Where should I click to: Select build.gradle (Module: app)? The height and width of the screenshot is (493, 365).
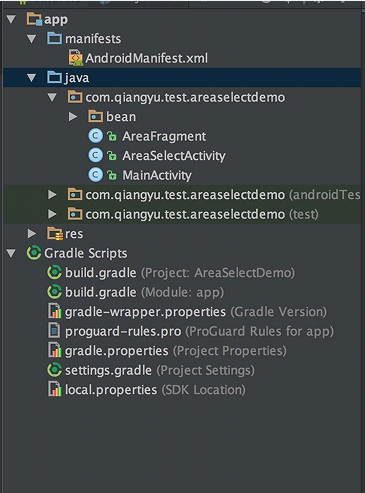point(144,292)
